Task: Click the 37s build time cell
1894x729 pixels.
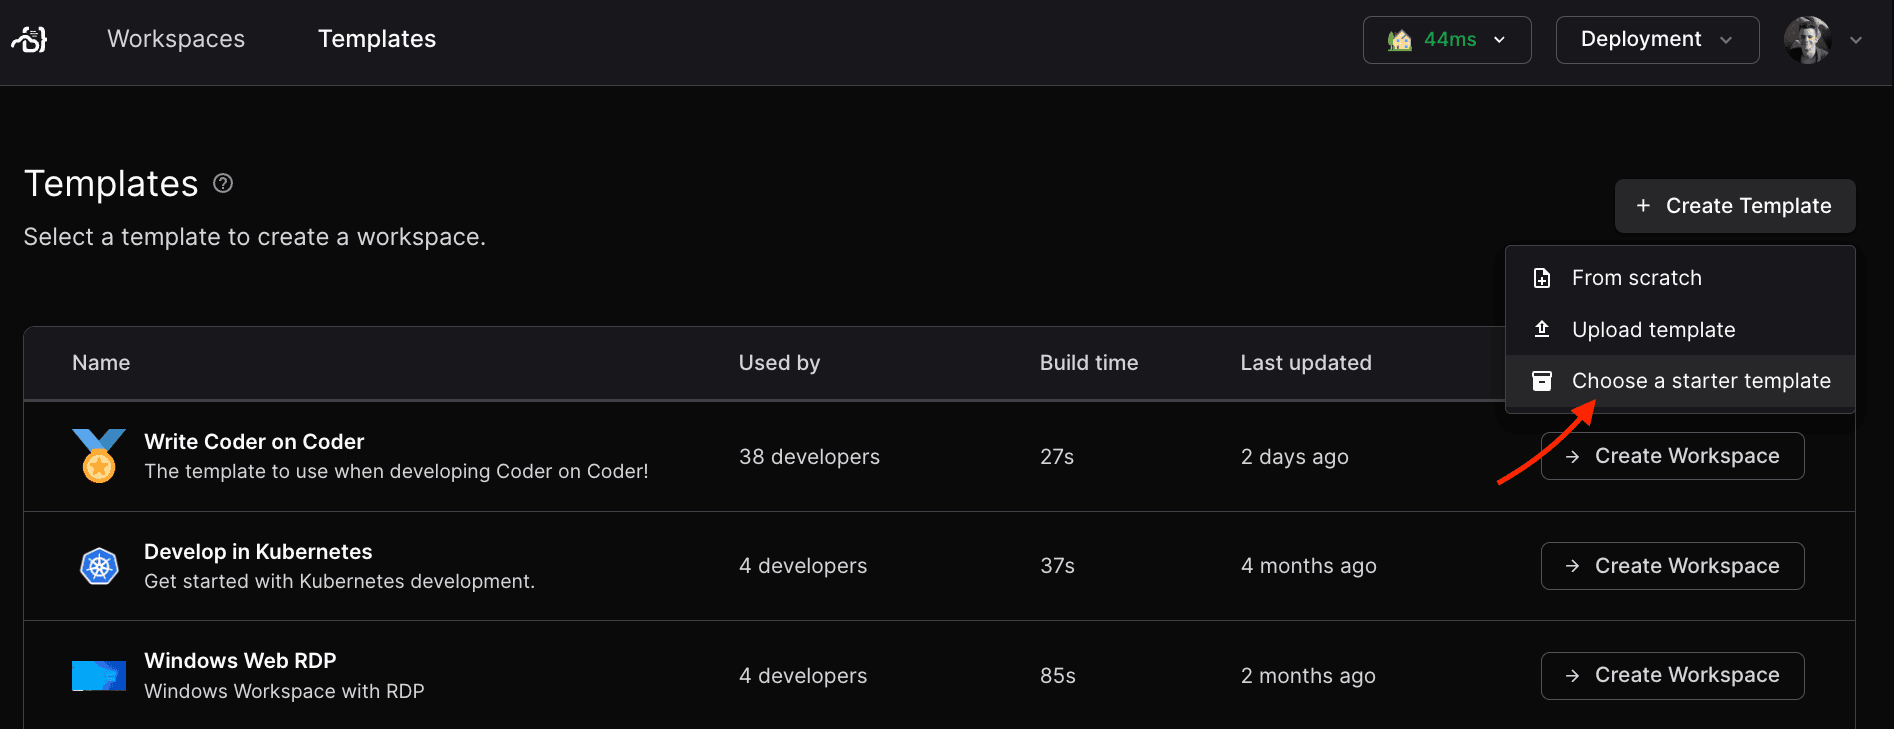Action: coord(1057,566)
